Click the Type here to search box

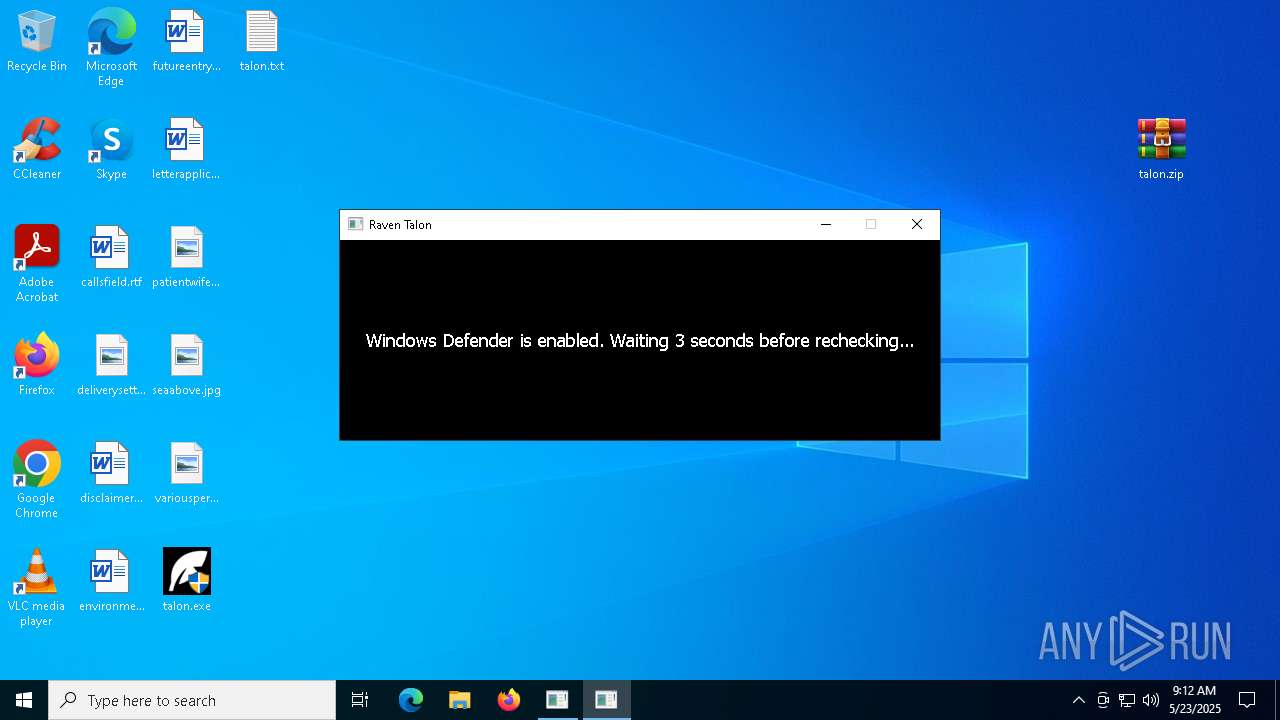192,700
